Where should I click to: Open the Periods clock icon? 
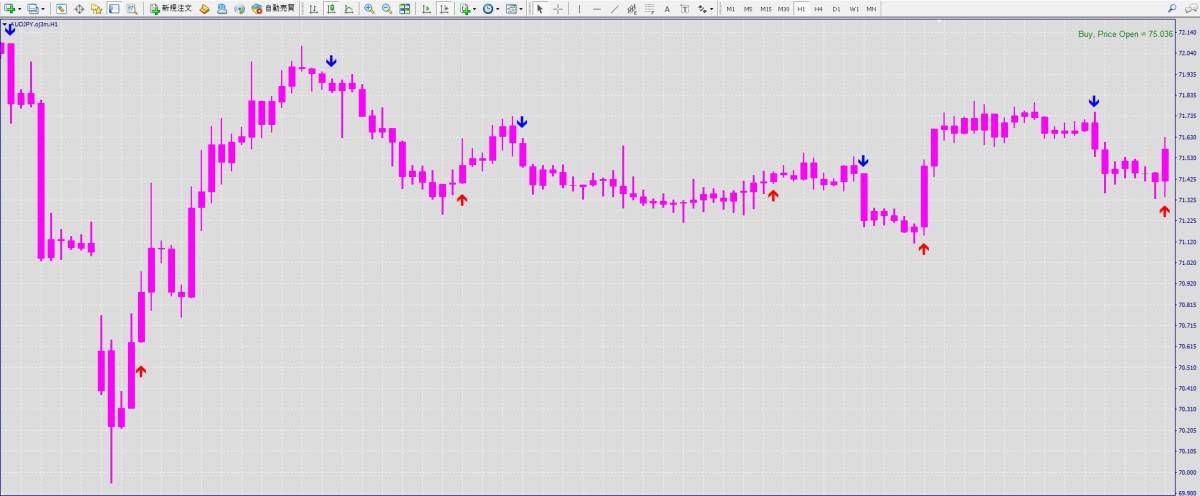(488, 9)
